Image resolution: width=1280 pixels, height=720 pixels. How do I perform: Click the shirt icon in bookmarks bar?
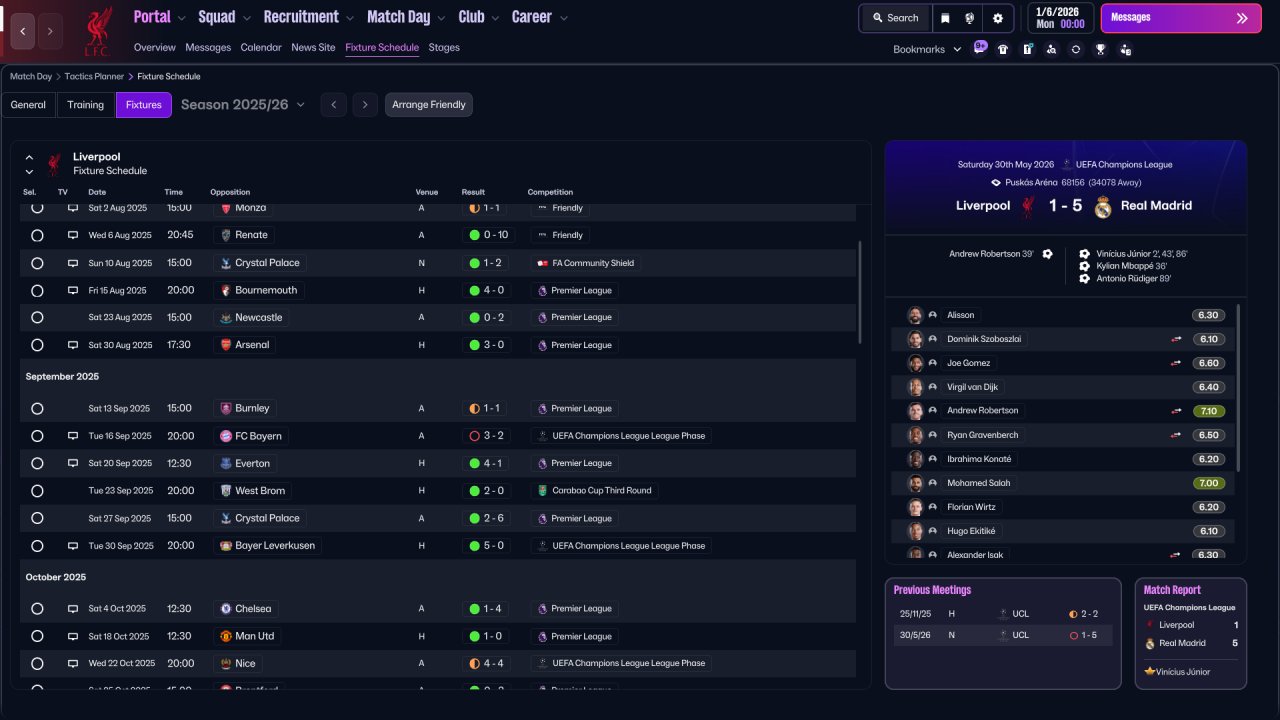coord(1003,49)
